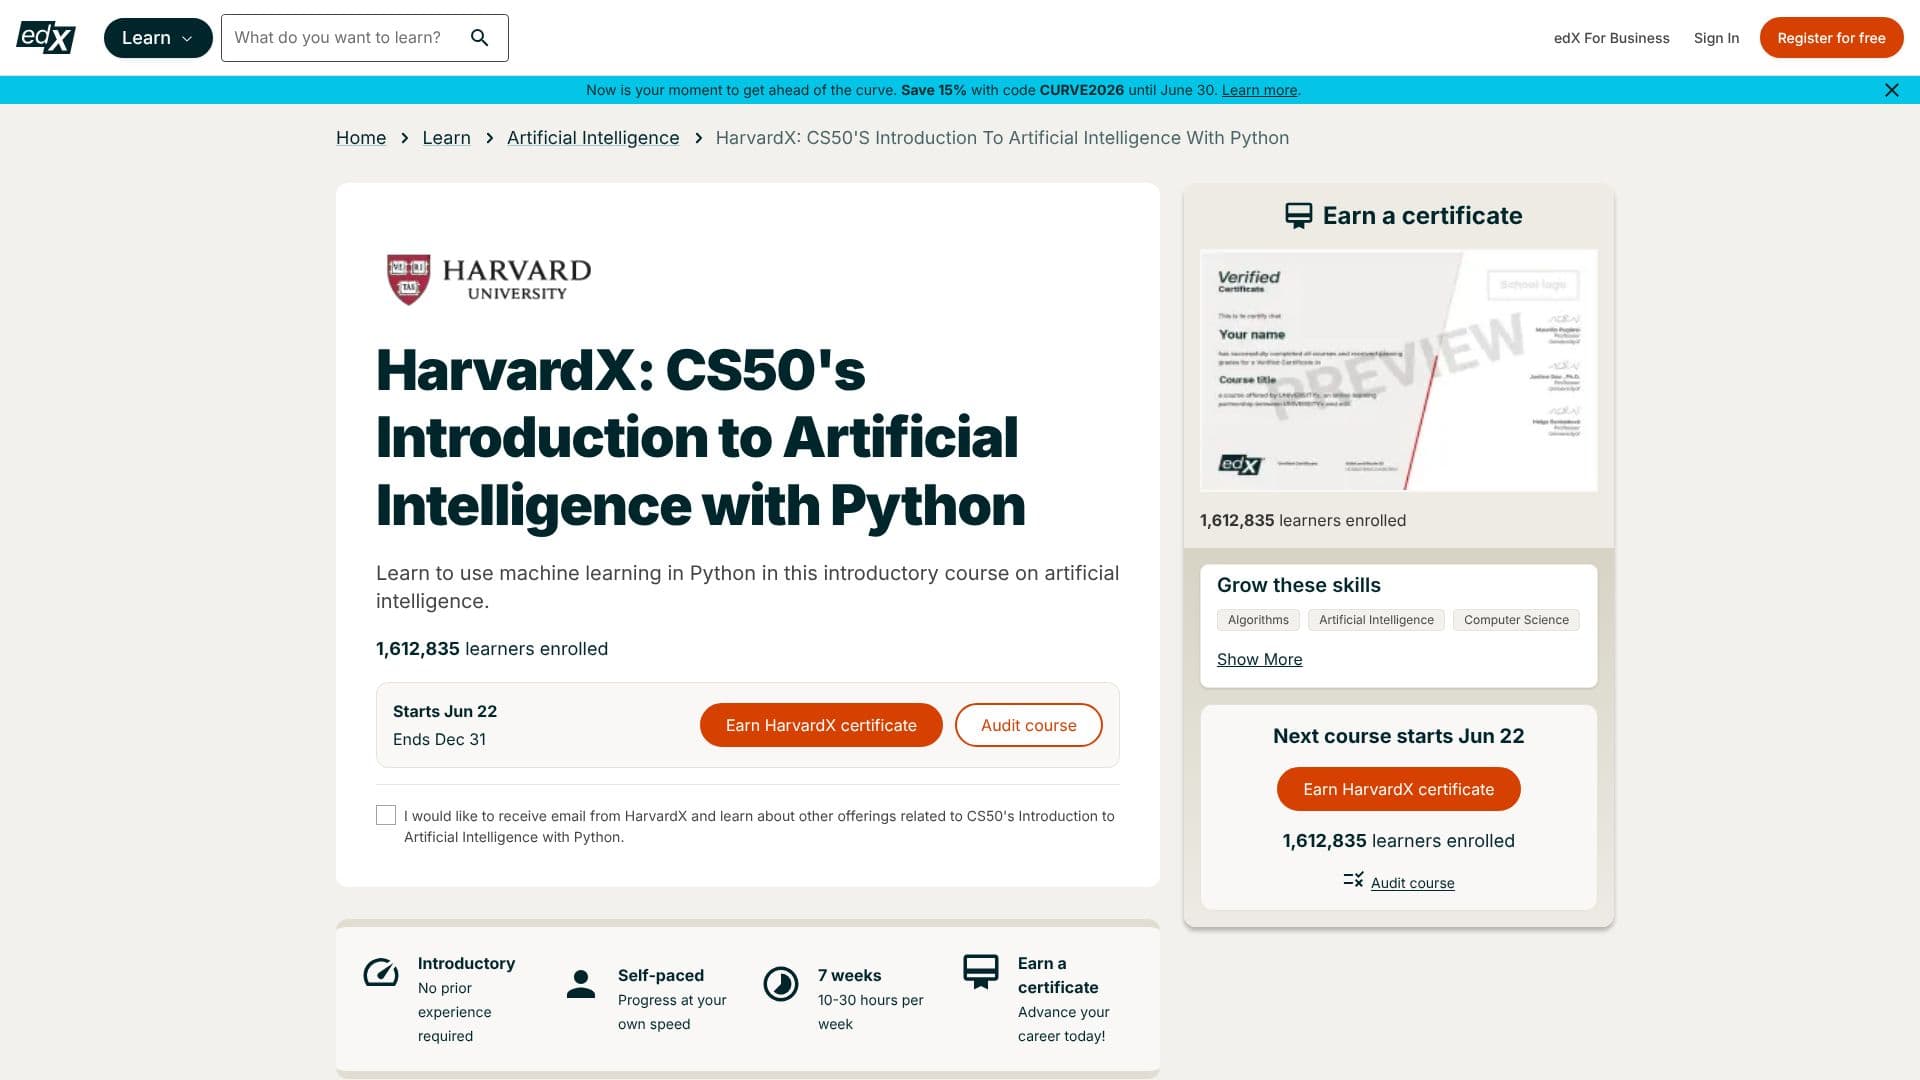The width and height of the screenshot is (1920, 1080).
Task: Check the HarvardX email opt-in checkbox
Action: [386, 815]
